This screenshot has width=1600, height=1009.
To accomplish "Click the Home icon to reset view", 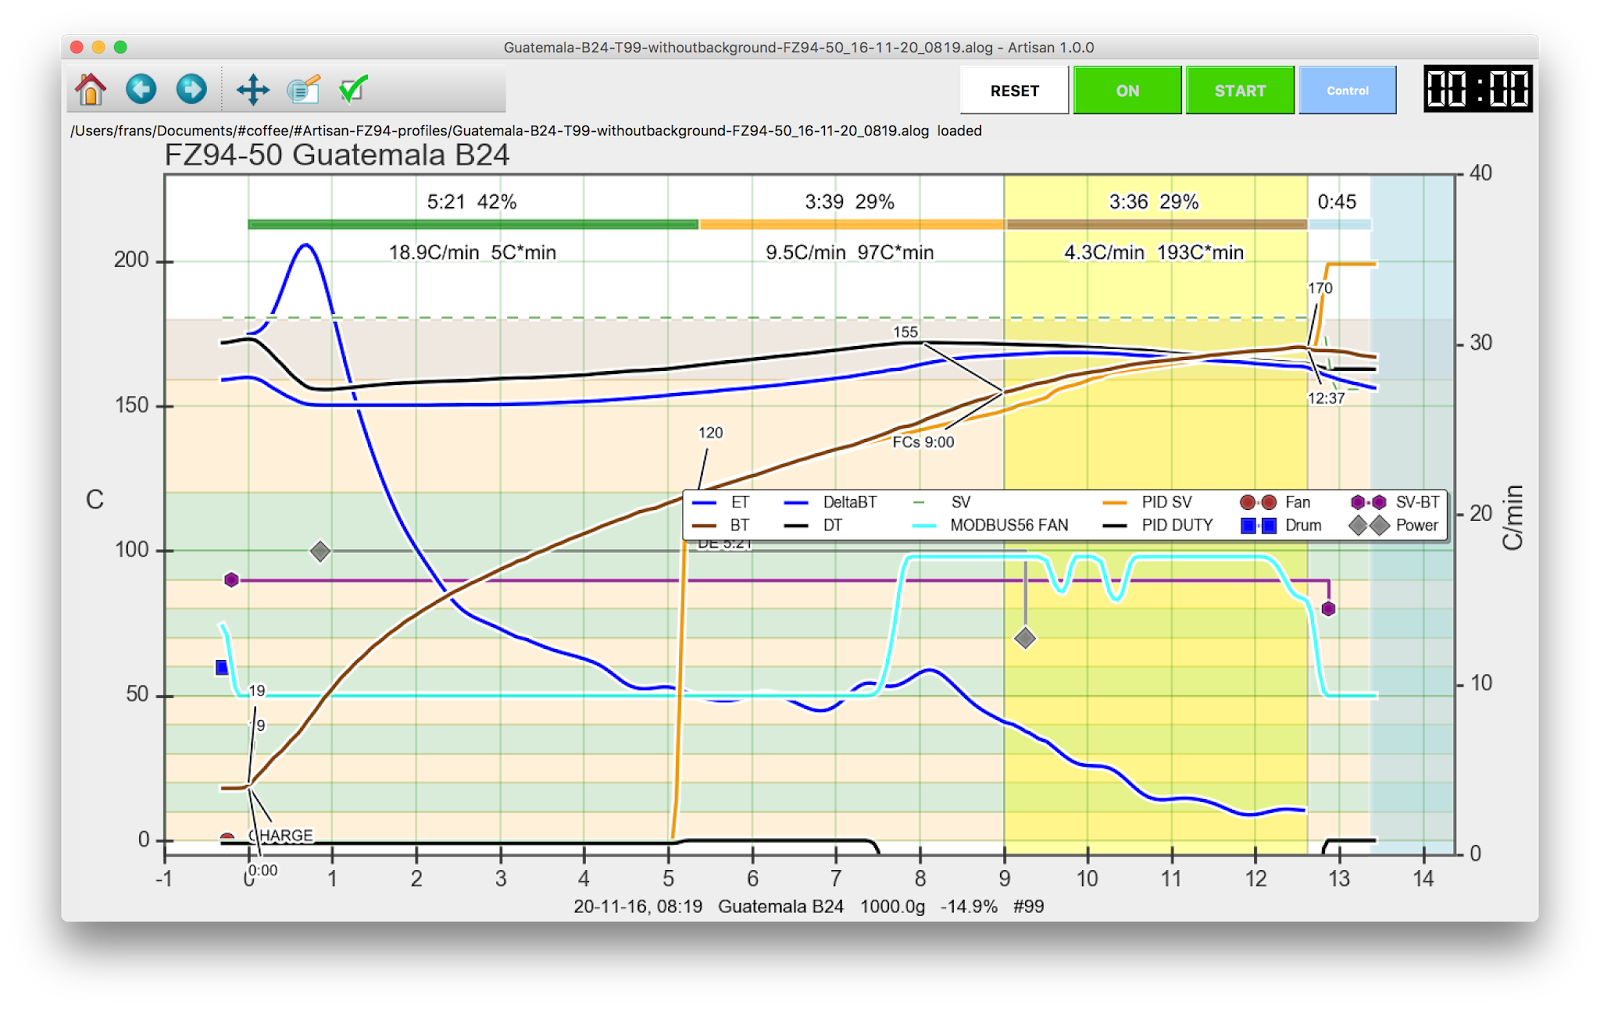I will click(90, 90).
